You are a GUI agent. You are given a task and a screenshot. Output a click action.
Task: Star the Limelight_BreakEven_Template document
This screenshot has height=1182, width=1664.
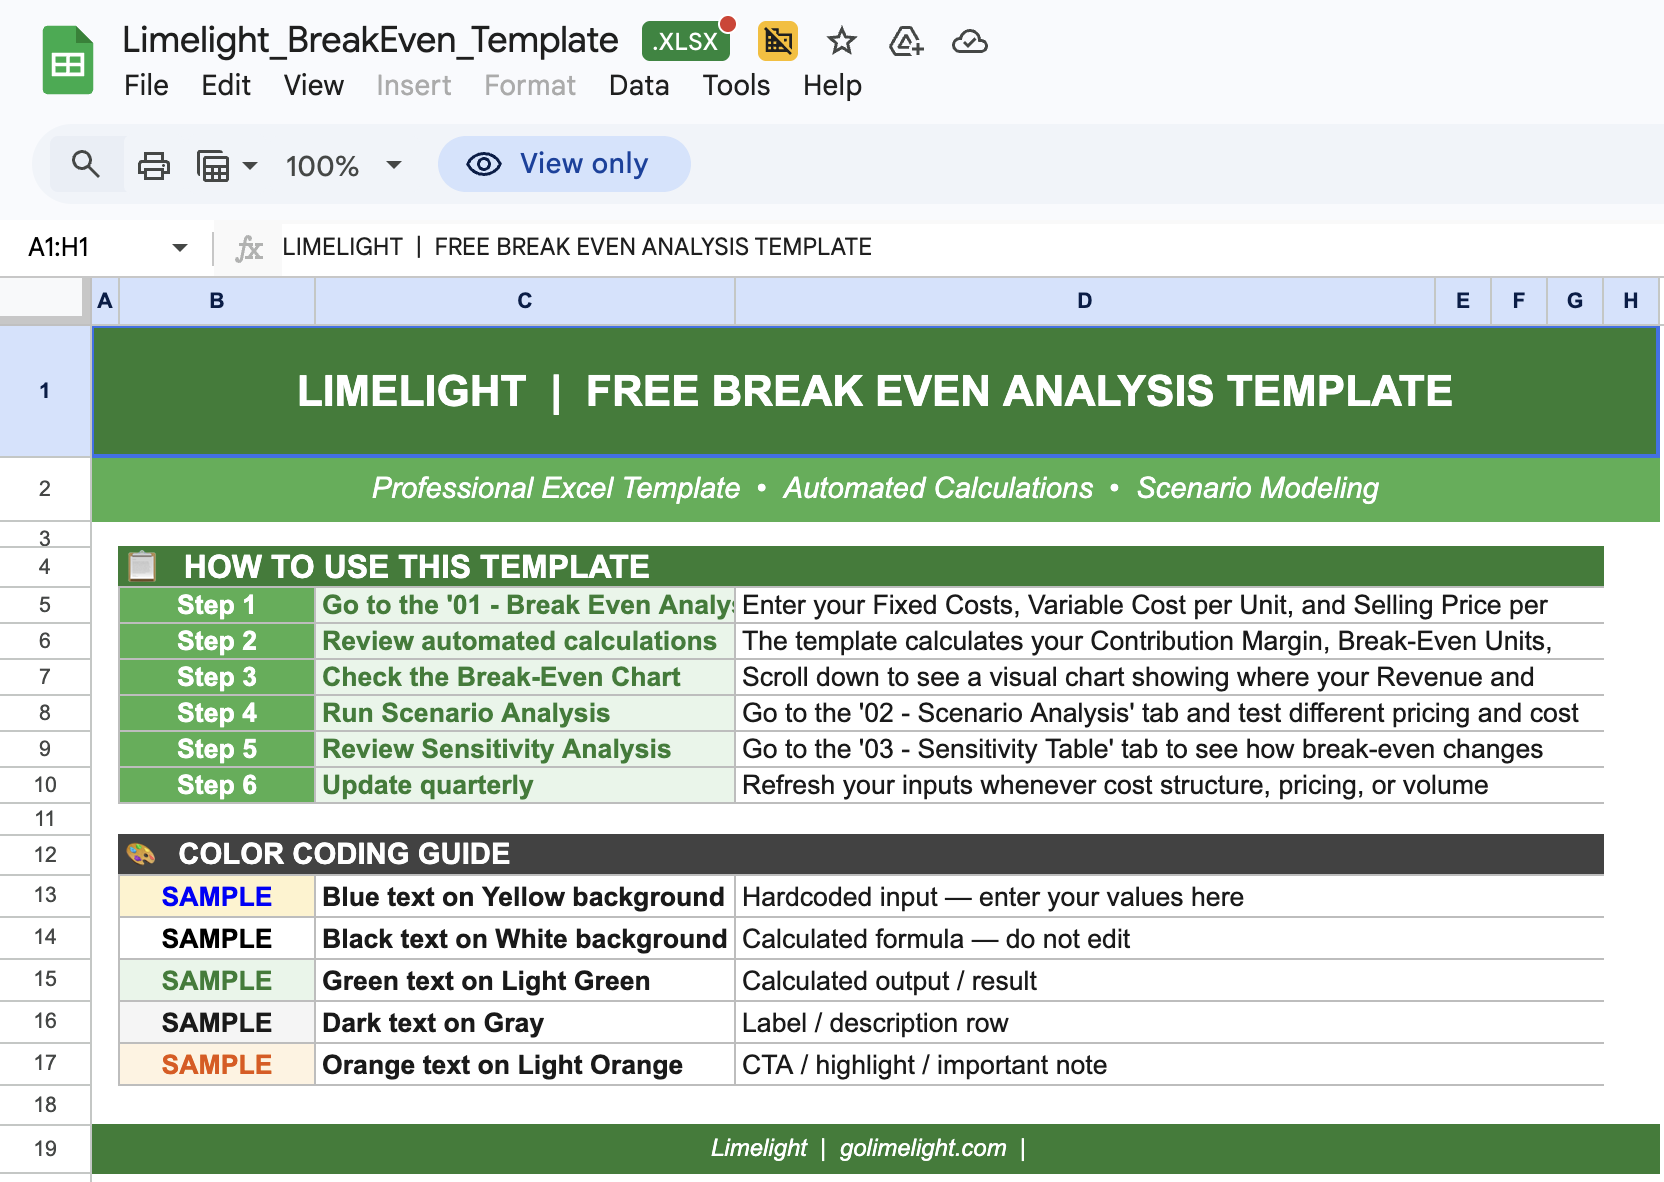(841, 42)
